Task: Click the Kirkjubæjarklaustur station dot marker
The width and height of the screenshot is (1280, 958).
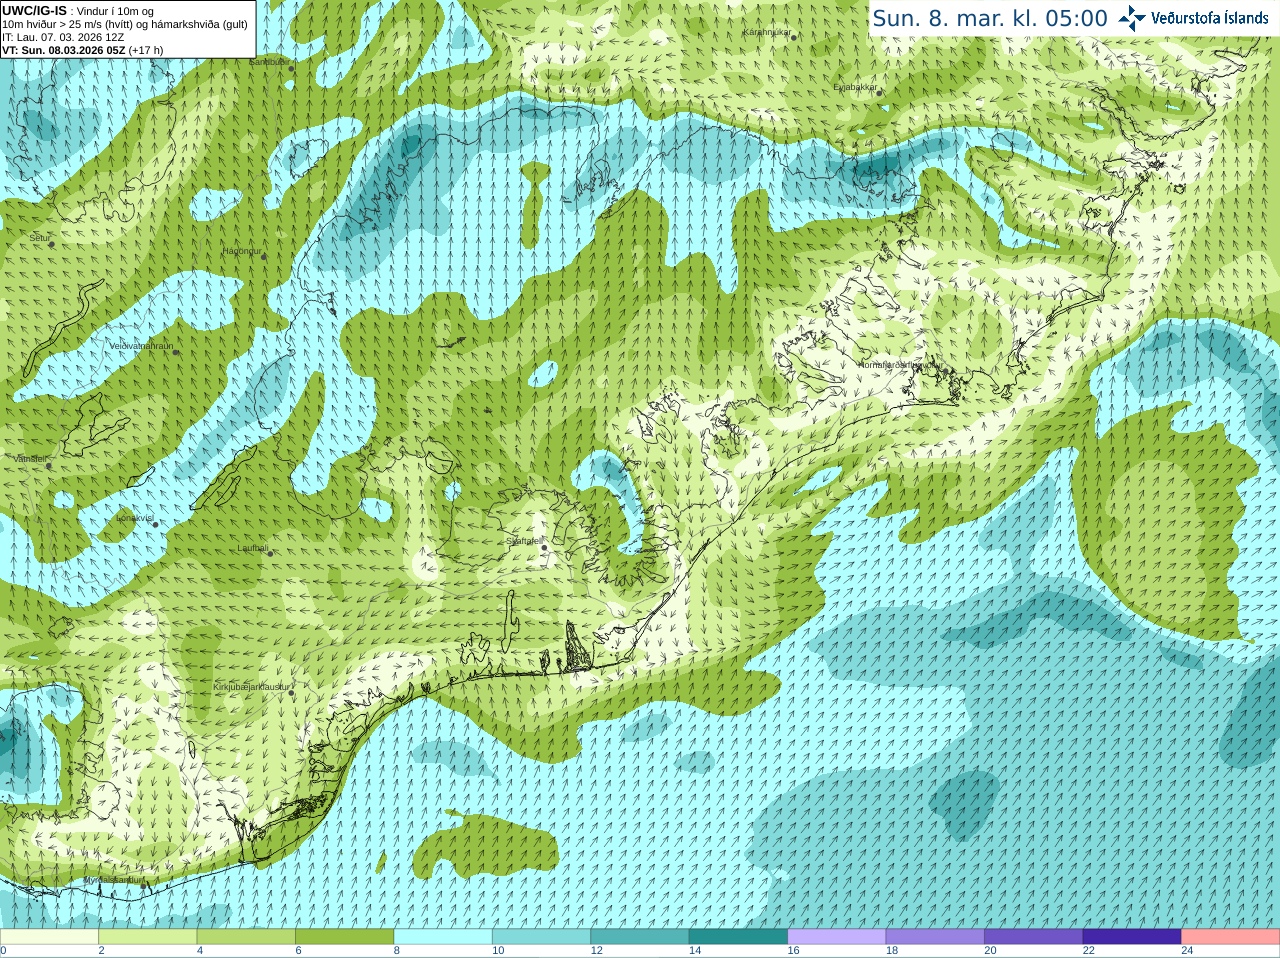Action: 291,693
